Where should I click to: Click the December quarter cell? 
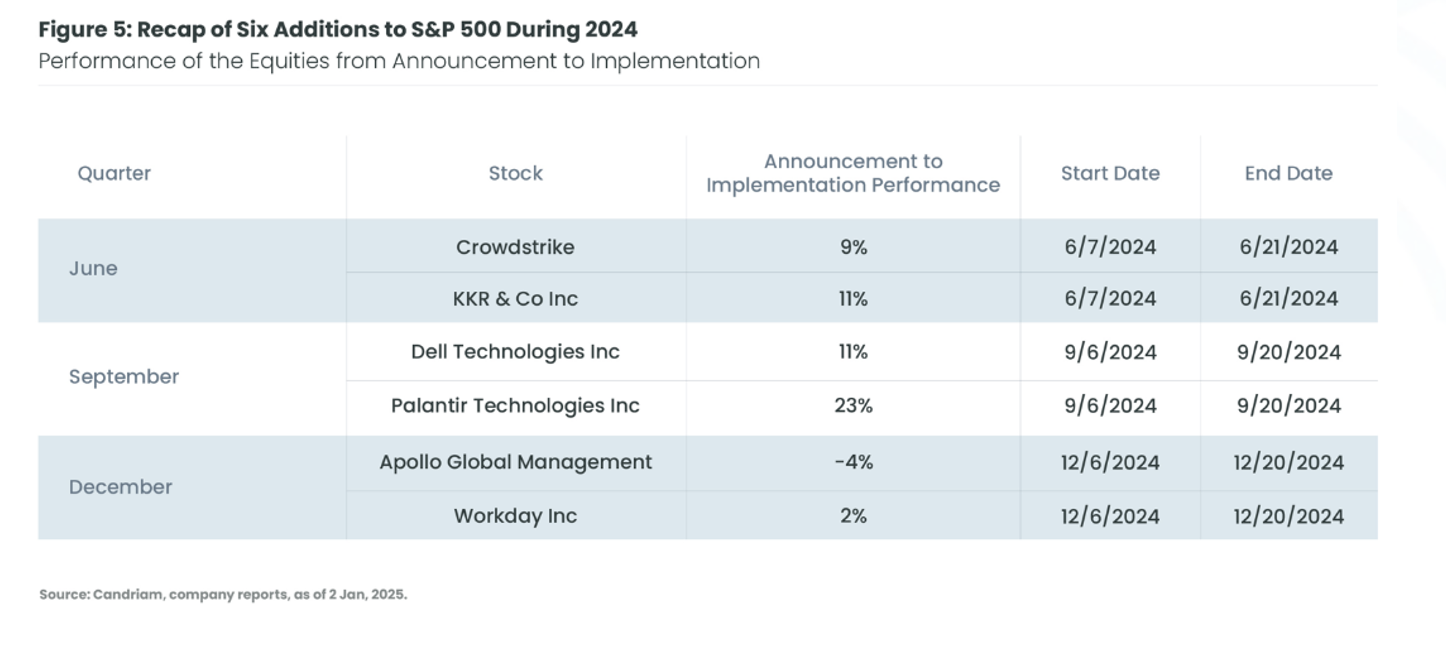tap(120, 487)
